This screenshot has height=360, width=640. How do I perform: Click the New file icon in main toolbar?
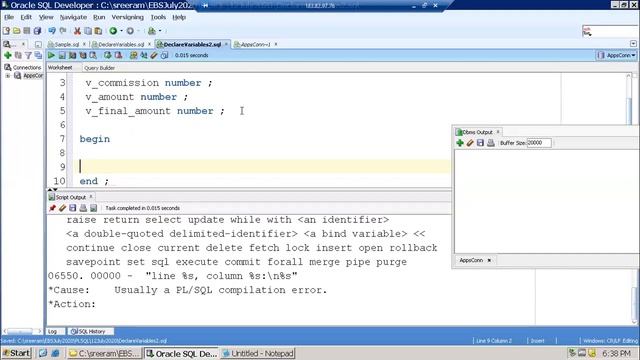[7, 31]
